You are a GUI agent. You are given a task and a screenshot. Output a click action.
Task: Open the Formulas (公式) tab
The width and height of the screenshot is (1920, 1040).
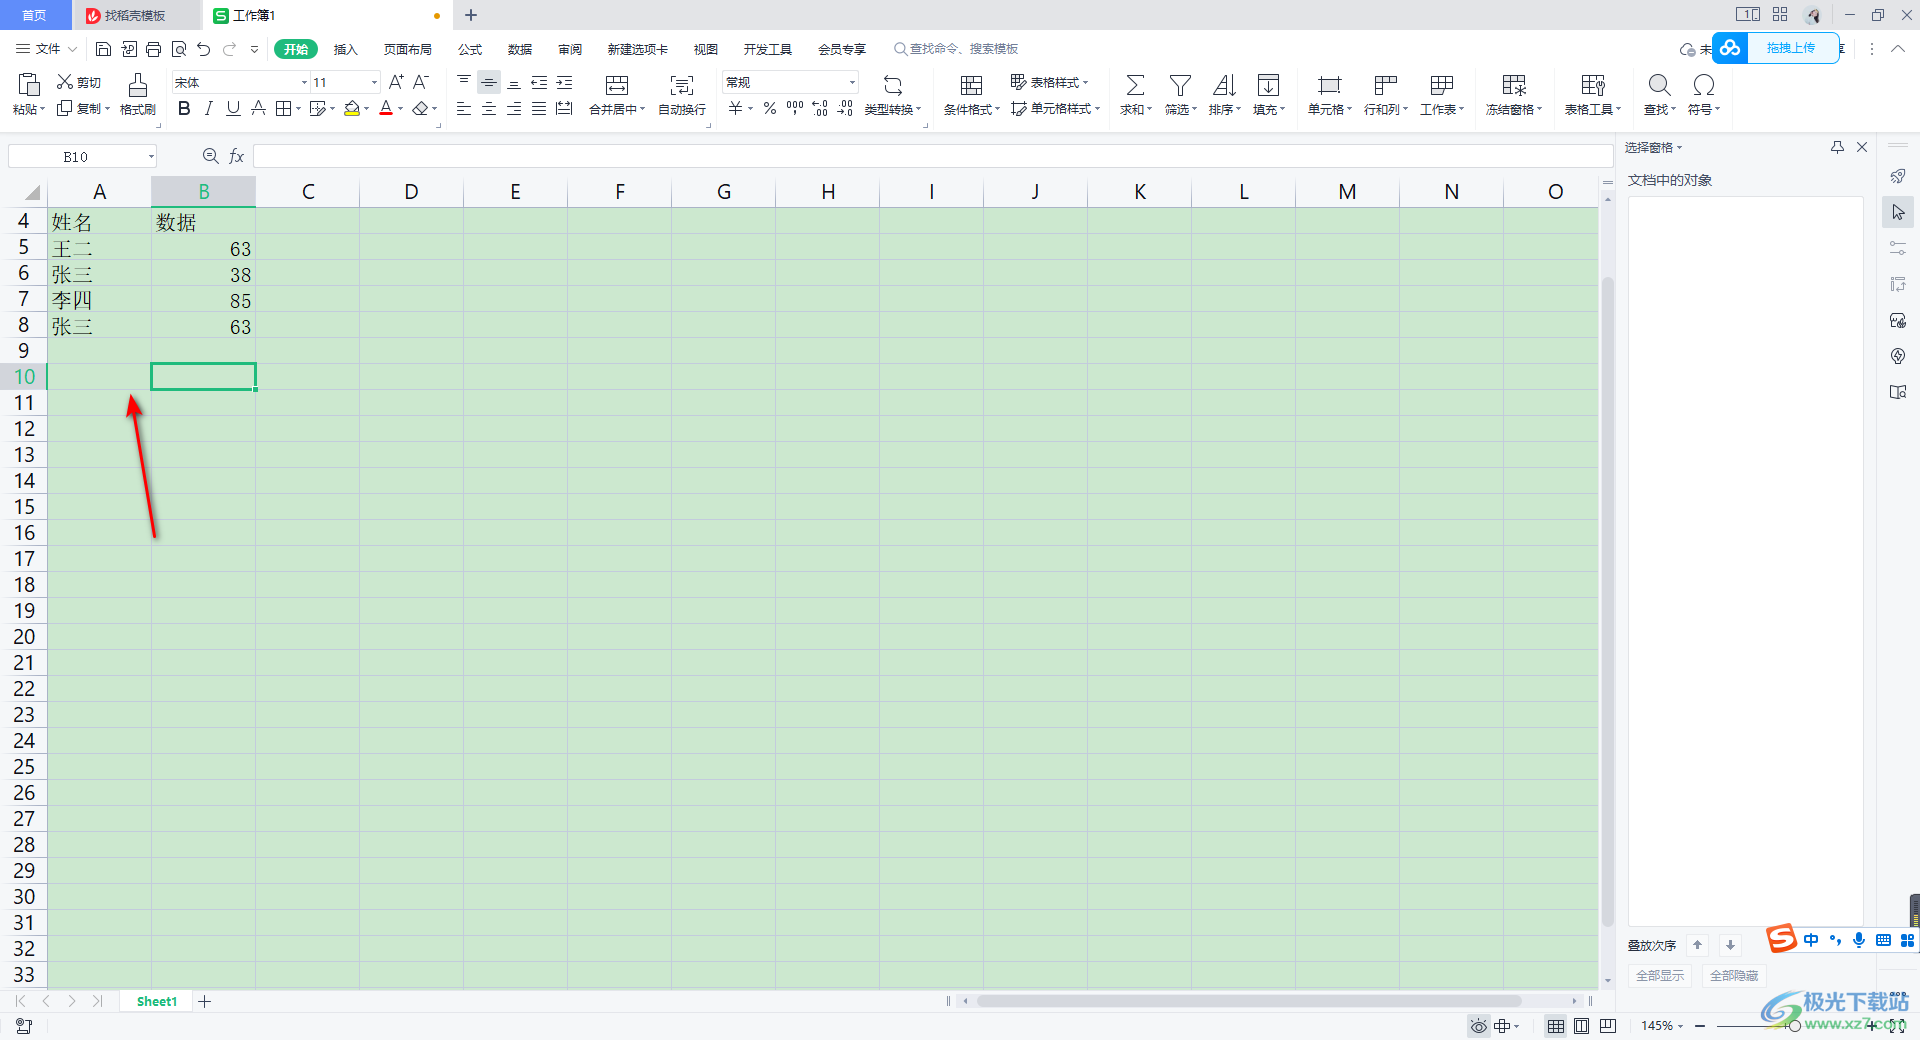470,49
